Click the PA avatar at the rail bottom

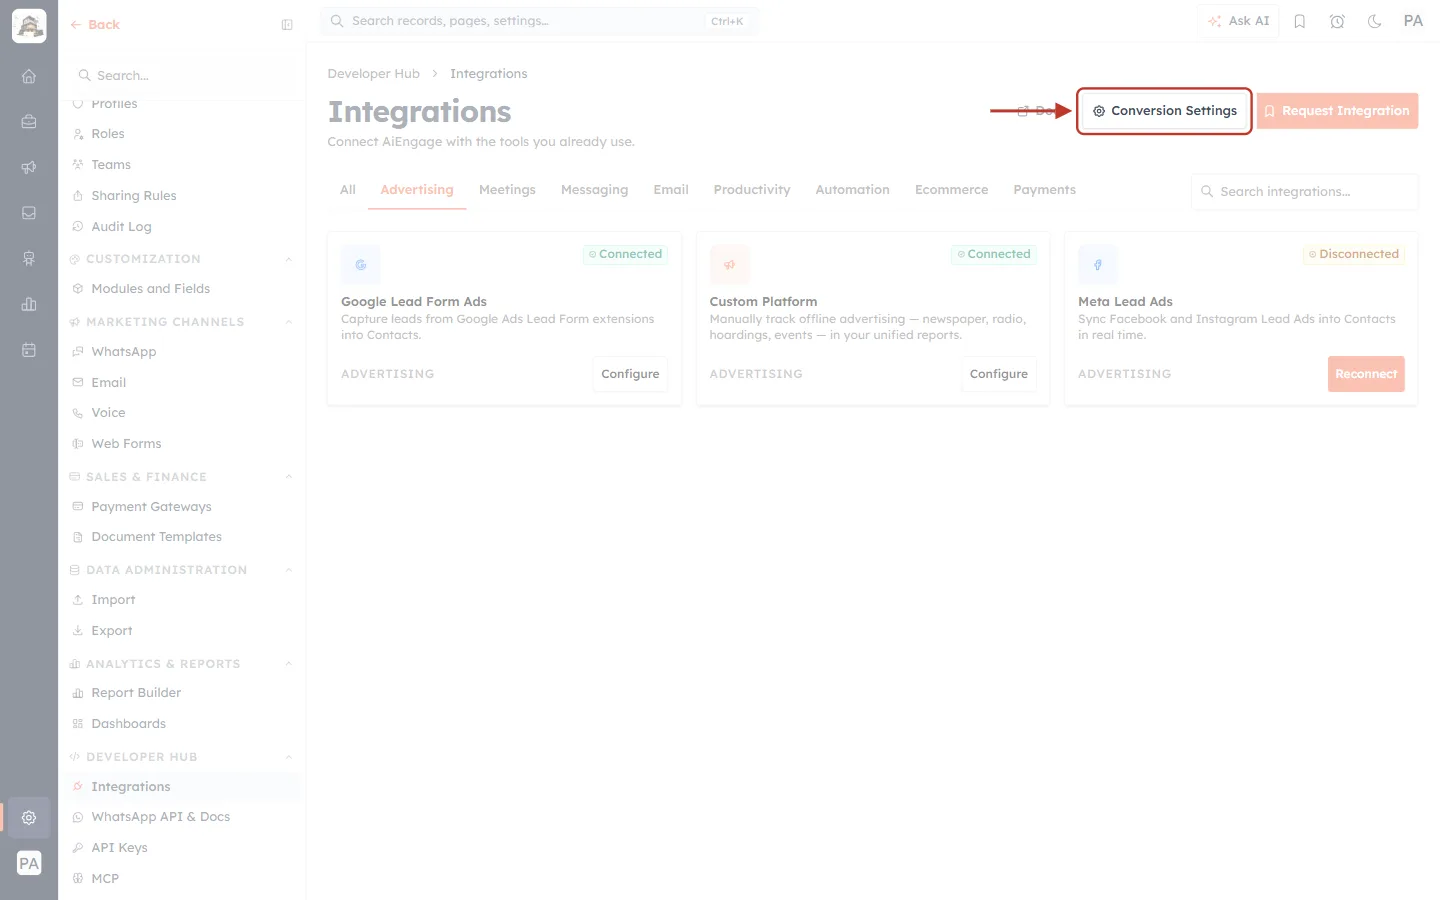29,864
